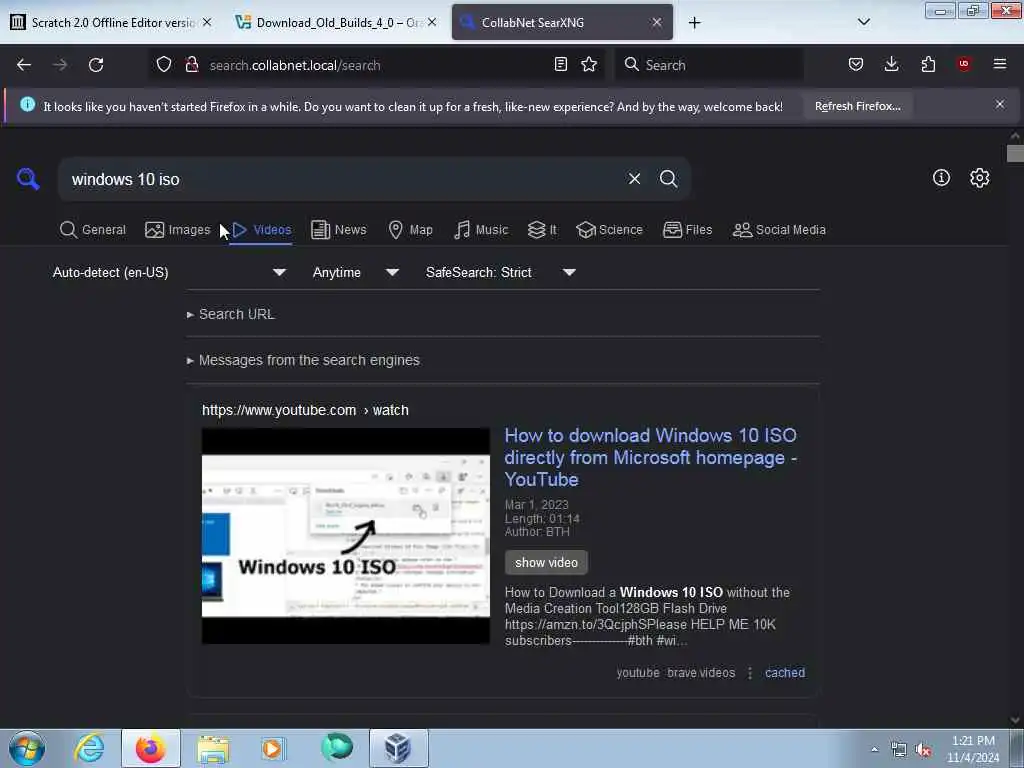
Task: Switch to the Science category tab
Action: [x=609, y=230]
